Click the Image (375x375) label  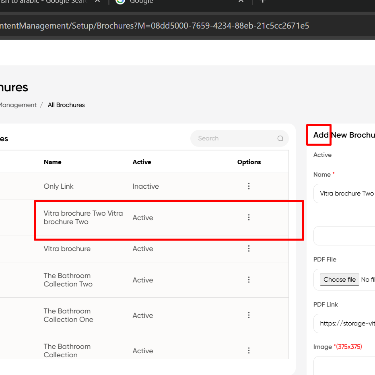[338, 347]
